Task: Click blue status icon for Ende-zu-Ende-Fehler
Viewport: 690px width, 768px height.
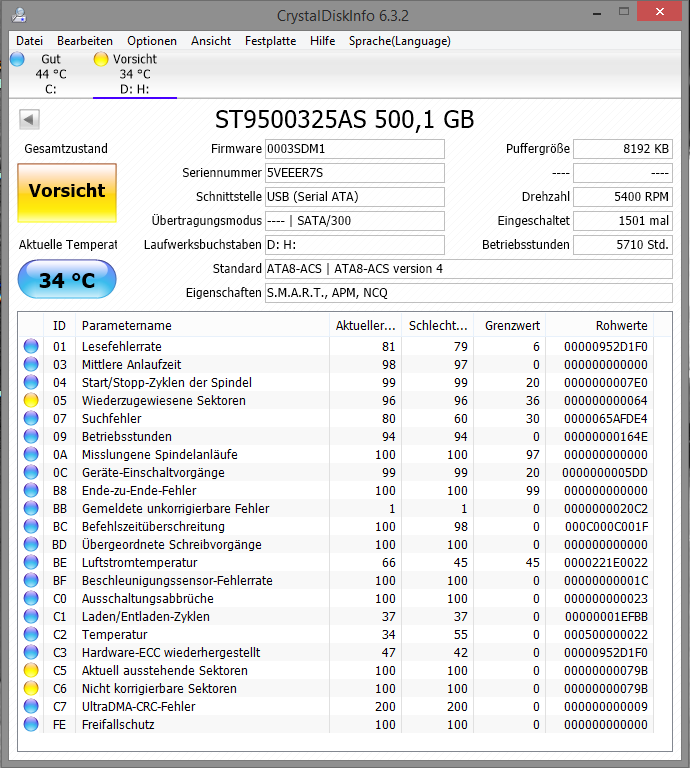Action: (x=31, y=490)
